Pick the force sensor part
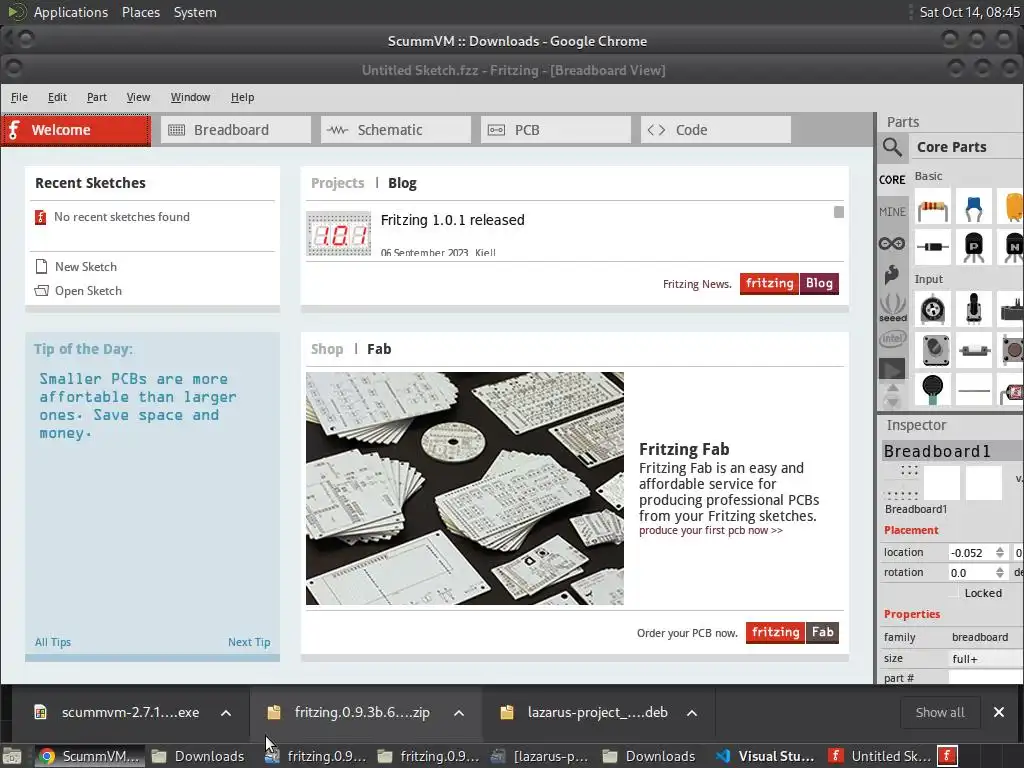The width and height of the screenshot is (1024, 768). [933, 389]
